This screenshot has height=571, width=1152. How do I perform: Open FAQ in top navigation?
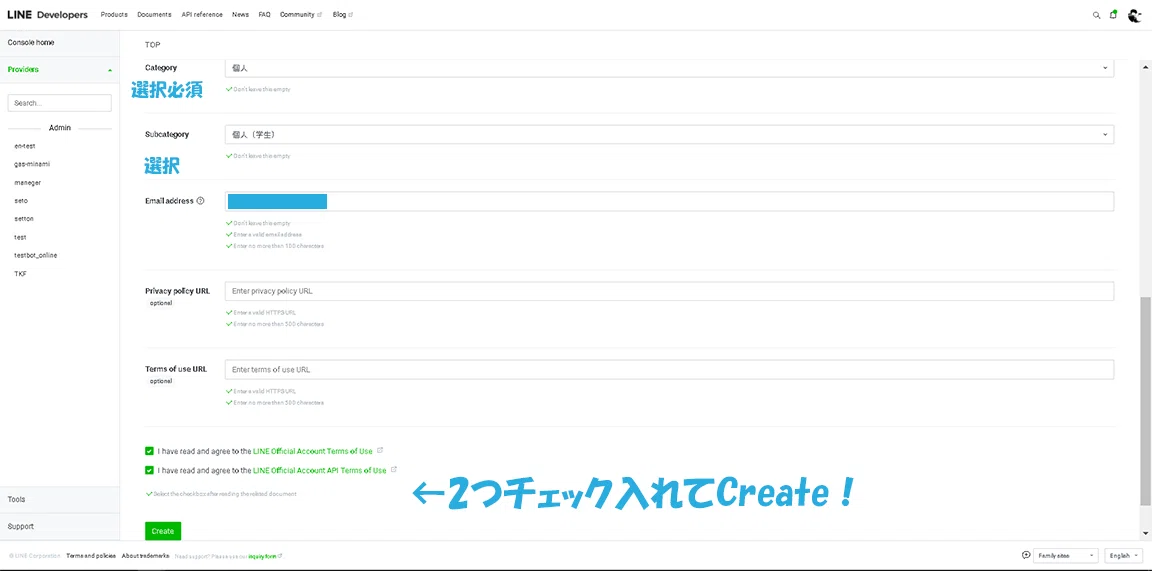click(x=264, y=15)
